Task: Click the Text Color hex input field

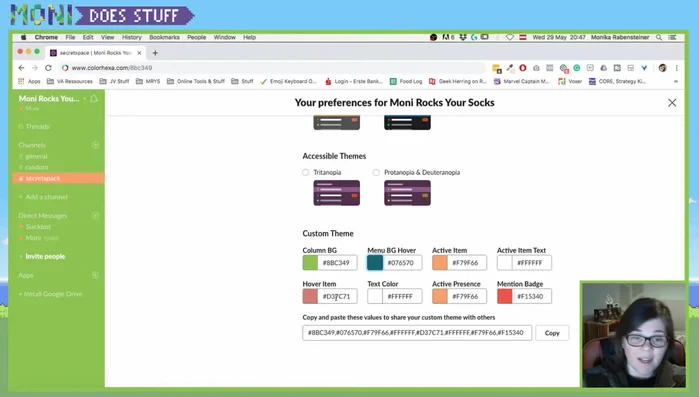Action: point(402,296)
